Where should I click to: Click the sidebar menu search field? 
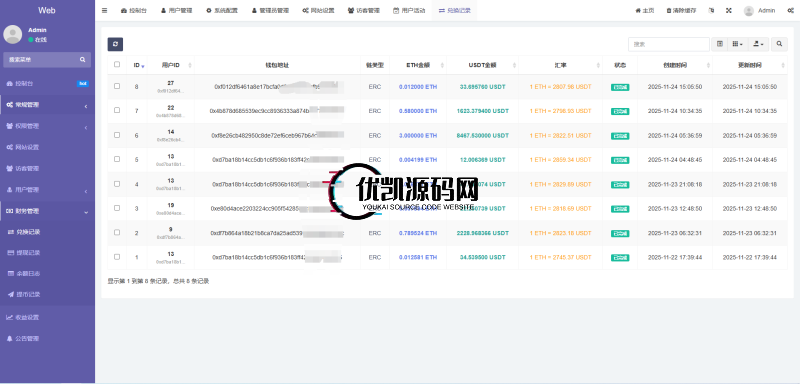(x=47, y=60)
